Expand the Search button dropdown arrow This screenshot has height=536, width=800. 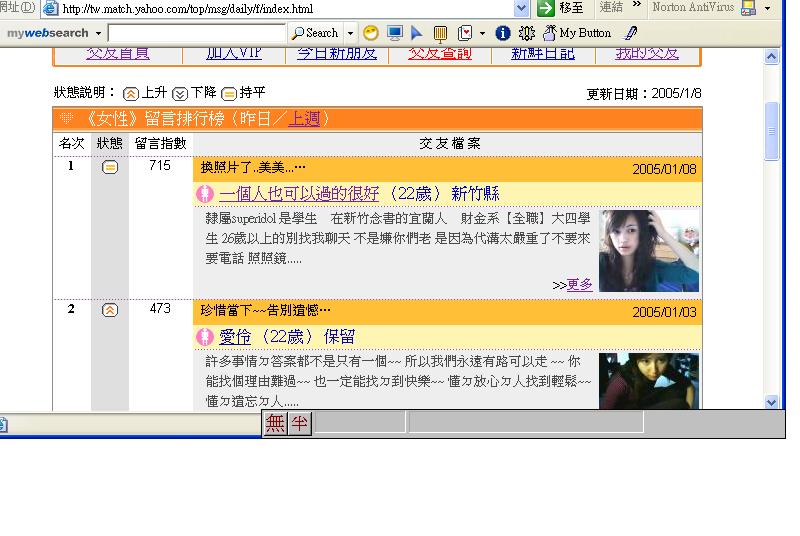350,33
